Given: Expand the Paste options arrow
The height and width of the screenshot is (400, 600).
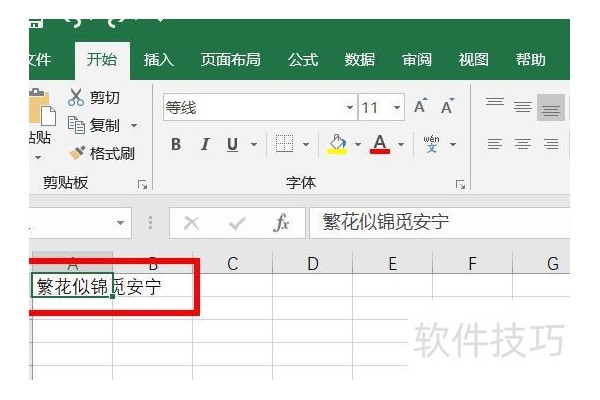Looking at the screenshot, I should [38, 157].
